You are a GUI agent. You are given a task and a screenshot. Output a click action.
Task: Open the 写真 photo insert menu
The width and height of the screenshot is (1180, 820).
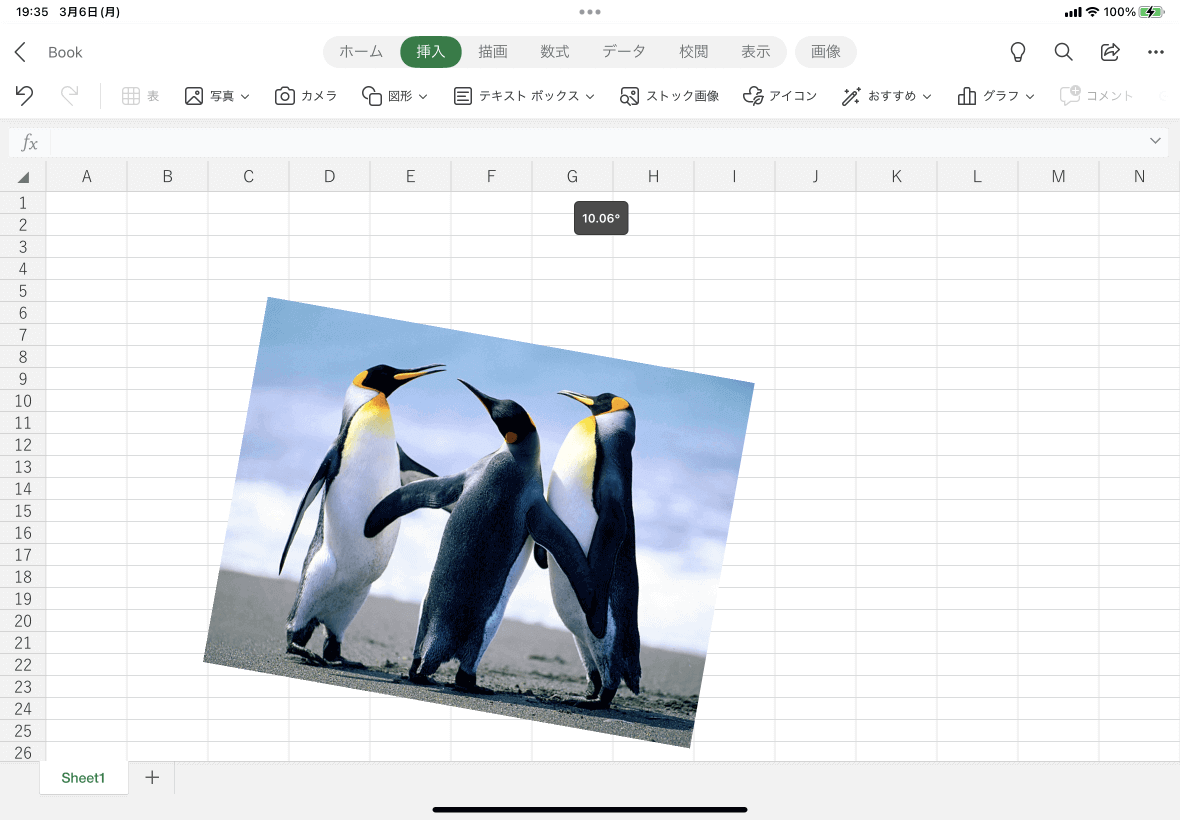pyautogui.click(x=217, y=96)
